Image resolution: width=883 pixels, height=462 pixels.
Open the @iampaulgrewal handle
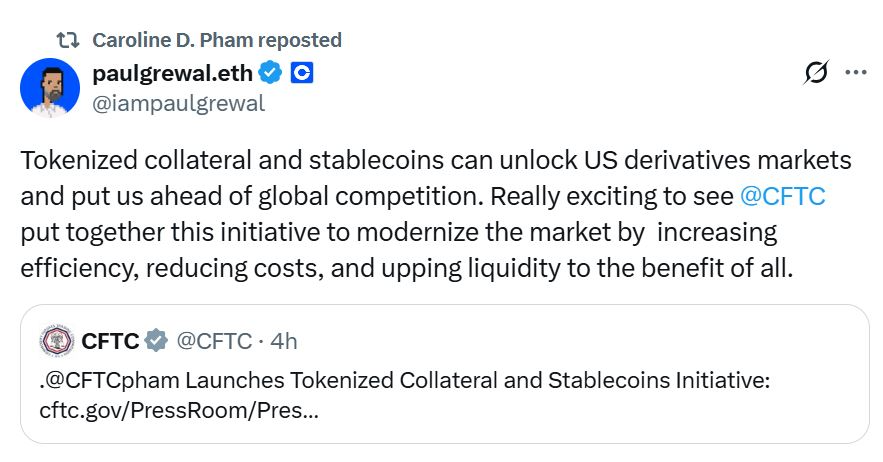pos(178,103)
